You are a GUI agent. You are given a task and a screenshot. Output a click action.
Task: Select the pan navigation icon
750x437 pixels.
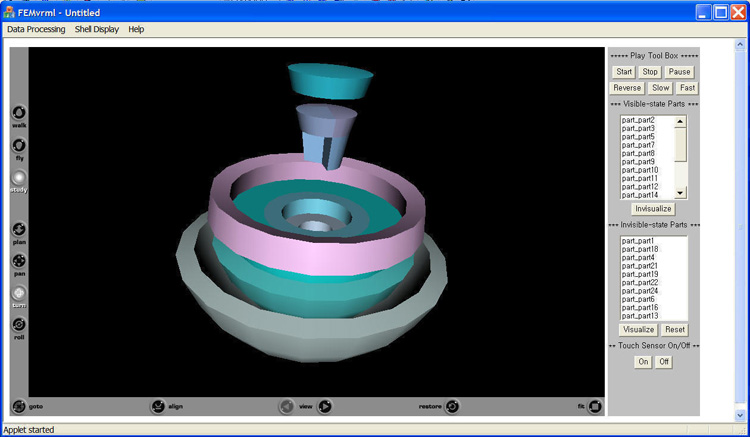[19, 262]
